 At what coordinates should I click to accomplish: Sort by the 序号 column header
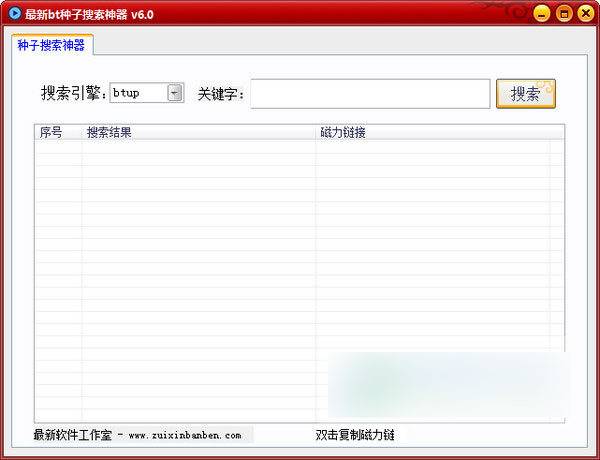[x=58, y=132]
